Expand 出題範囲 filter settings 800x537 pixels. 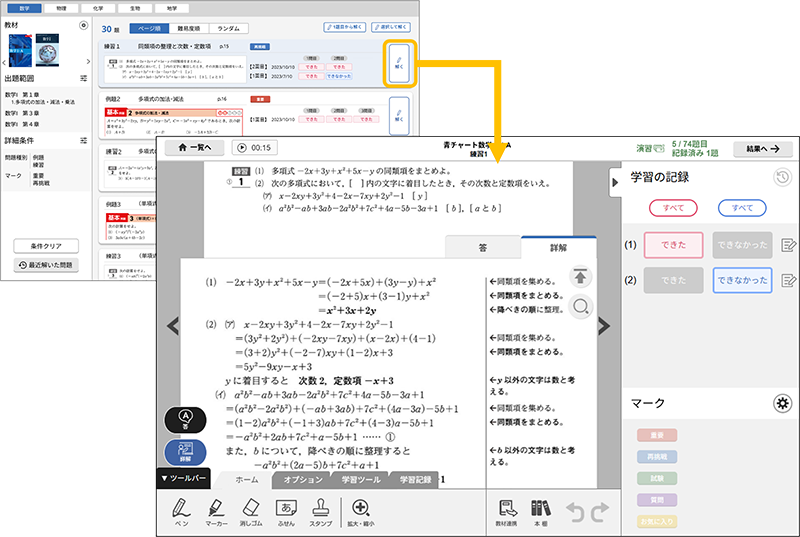pos(85,77)
